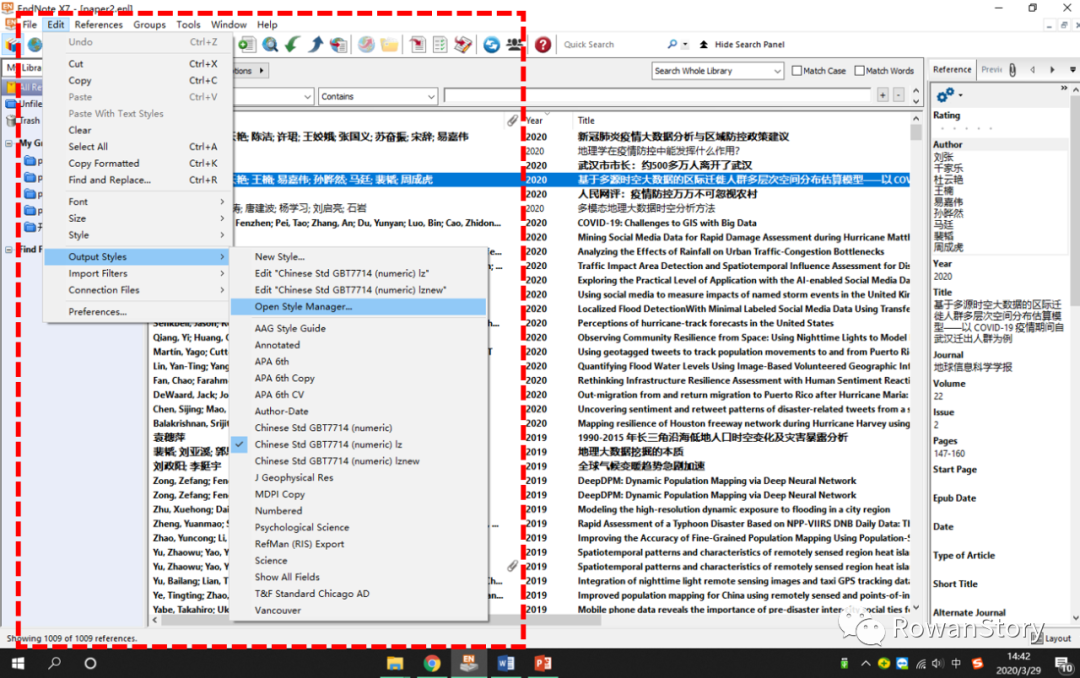Click the Return to Word Processor icon
Image resolution: width=1080 pixels, height=678 pixels.
click(463, 45)
